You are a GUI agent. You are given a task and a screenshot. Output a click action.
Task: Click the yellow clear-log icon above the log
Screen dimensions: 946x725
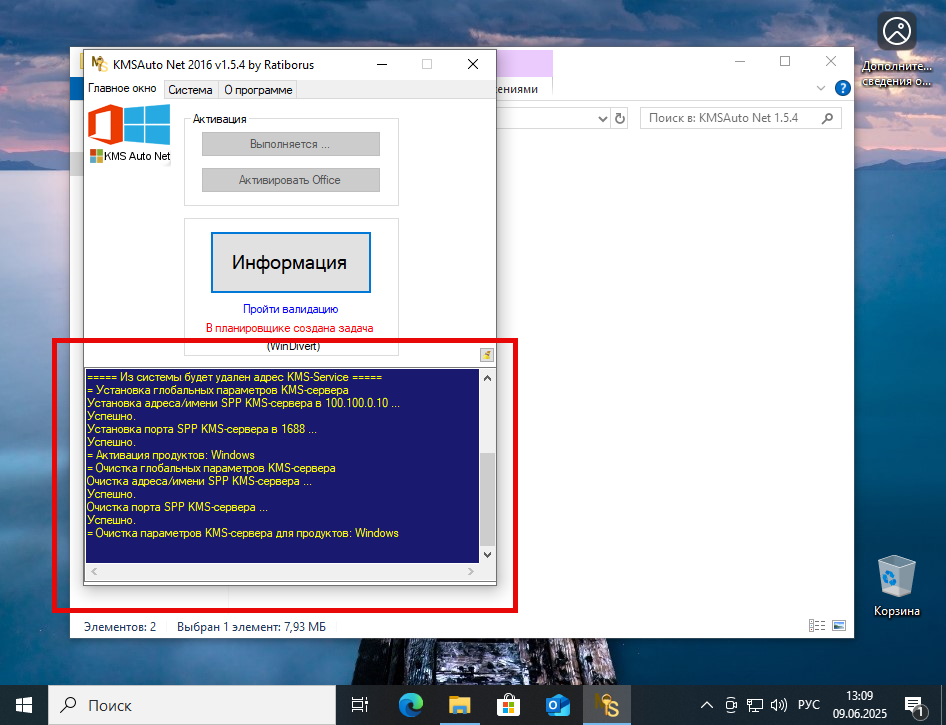[487, 355]
